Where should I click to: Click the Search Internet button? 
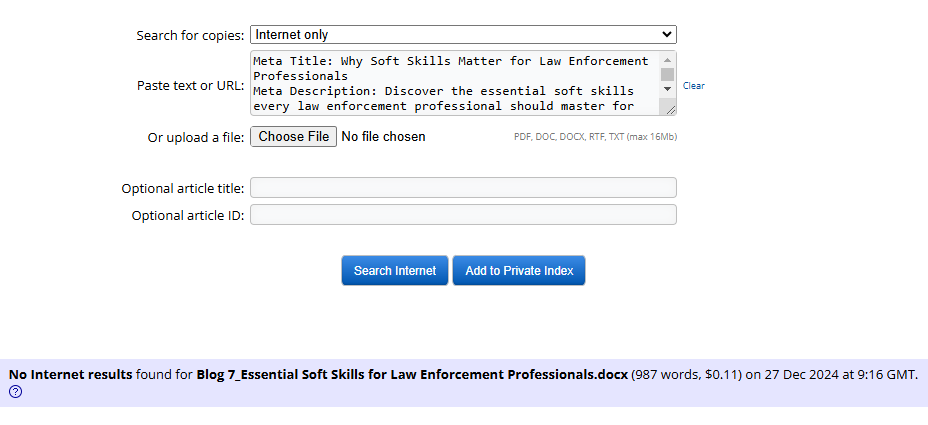[x=395, y=271]
